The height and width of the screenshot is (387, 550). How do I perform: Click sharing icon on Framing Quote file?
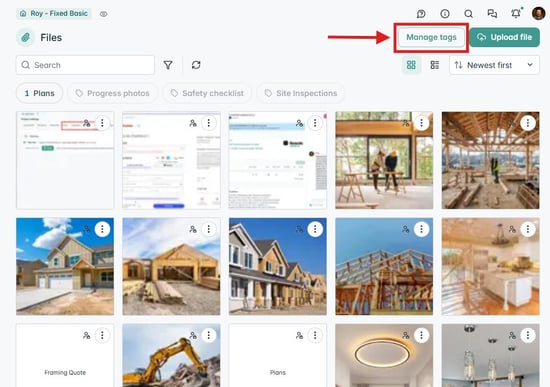(86, 335)
